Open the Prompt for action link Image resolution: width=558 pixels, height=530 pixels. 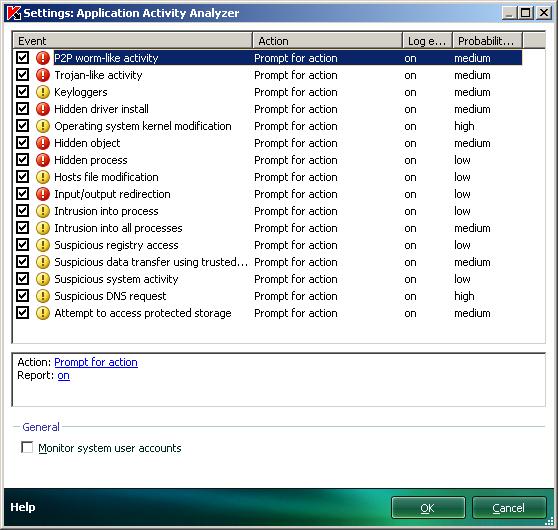[x=96, y=362]
